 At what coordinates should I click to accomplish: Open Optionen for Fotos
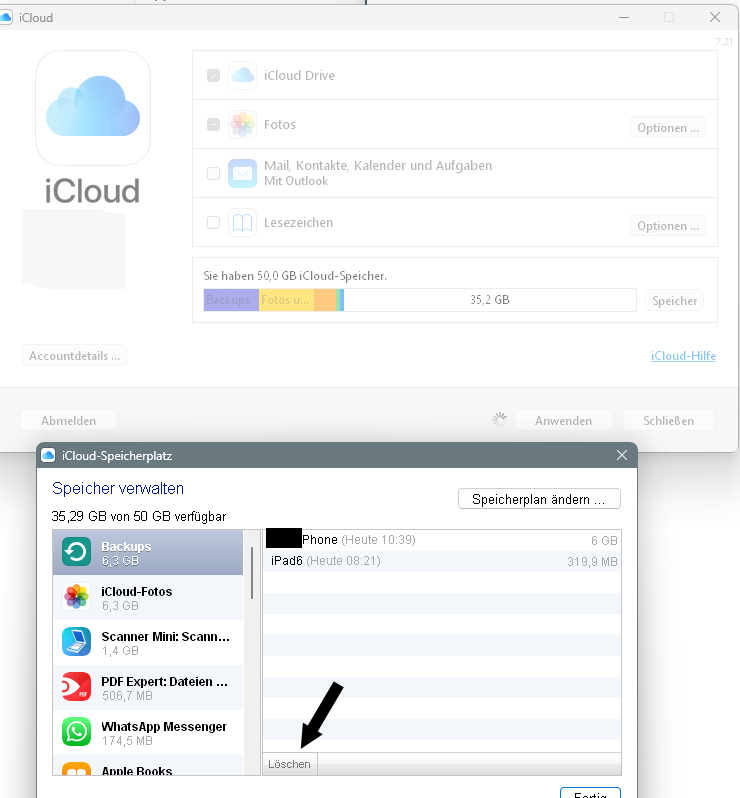(x=668, y=128)
